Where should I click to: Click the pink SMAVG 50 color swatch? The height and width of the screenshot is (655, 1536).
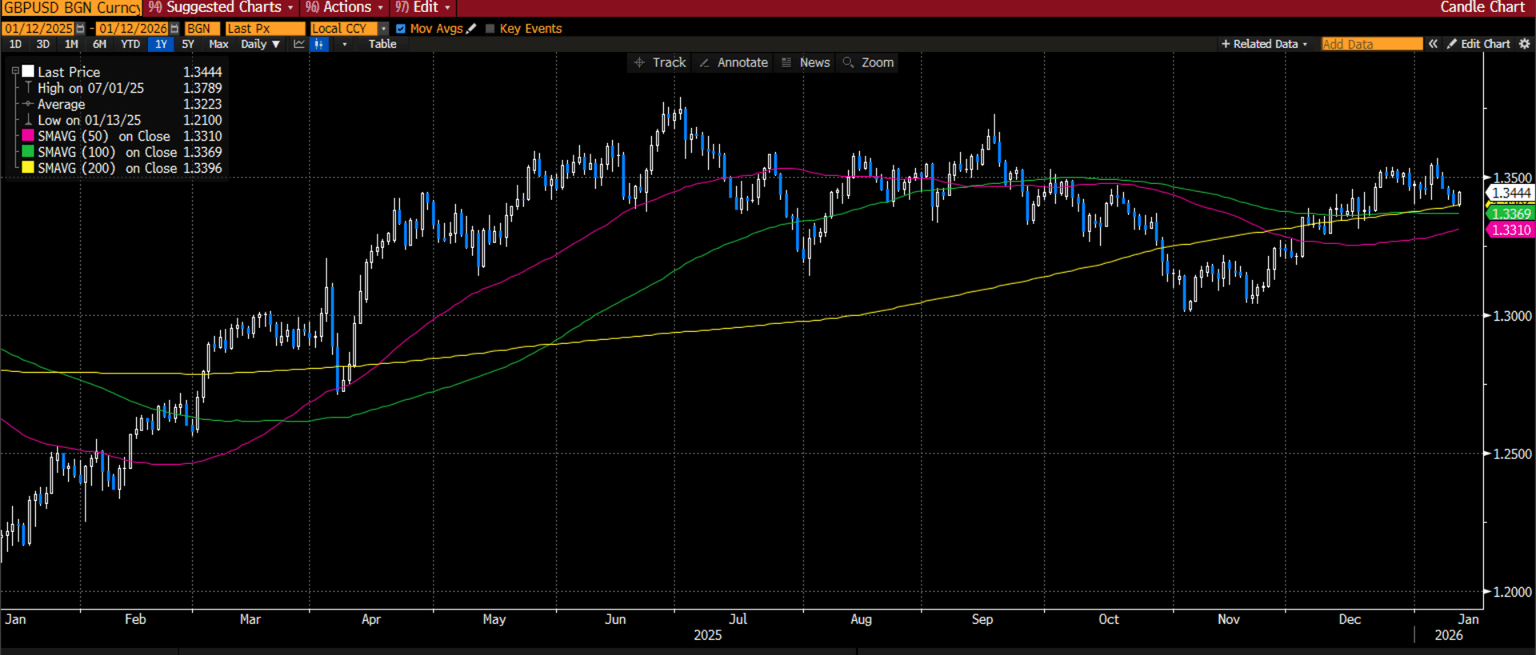[27, 135]
